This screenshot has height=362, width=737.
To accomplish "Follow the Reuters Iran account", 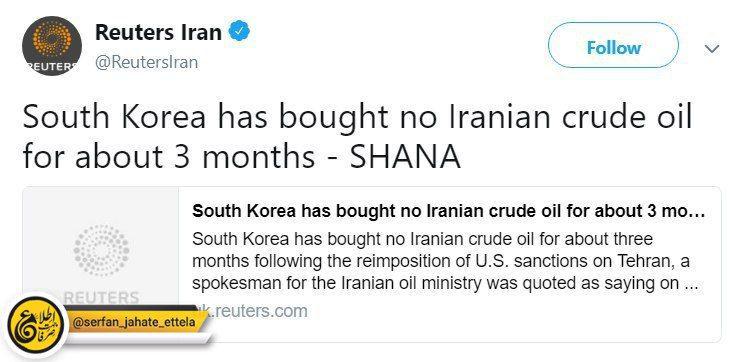I will [613, 47].
